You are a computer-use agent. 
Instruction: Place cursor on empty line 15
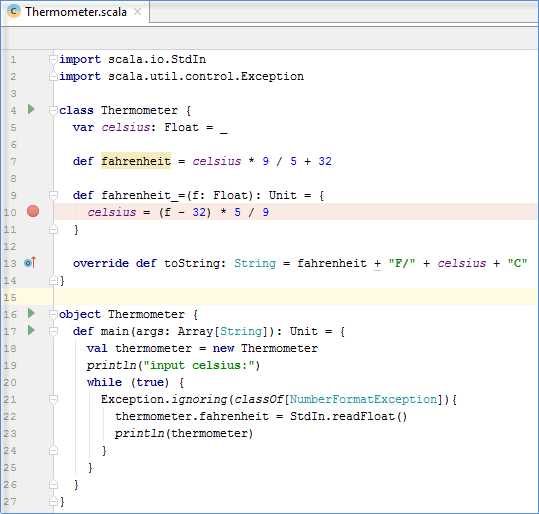296,297
